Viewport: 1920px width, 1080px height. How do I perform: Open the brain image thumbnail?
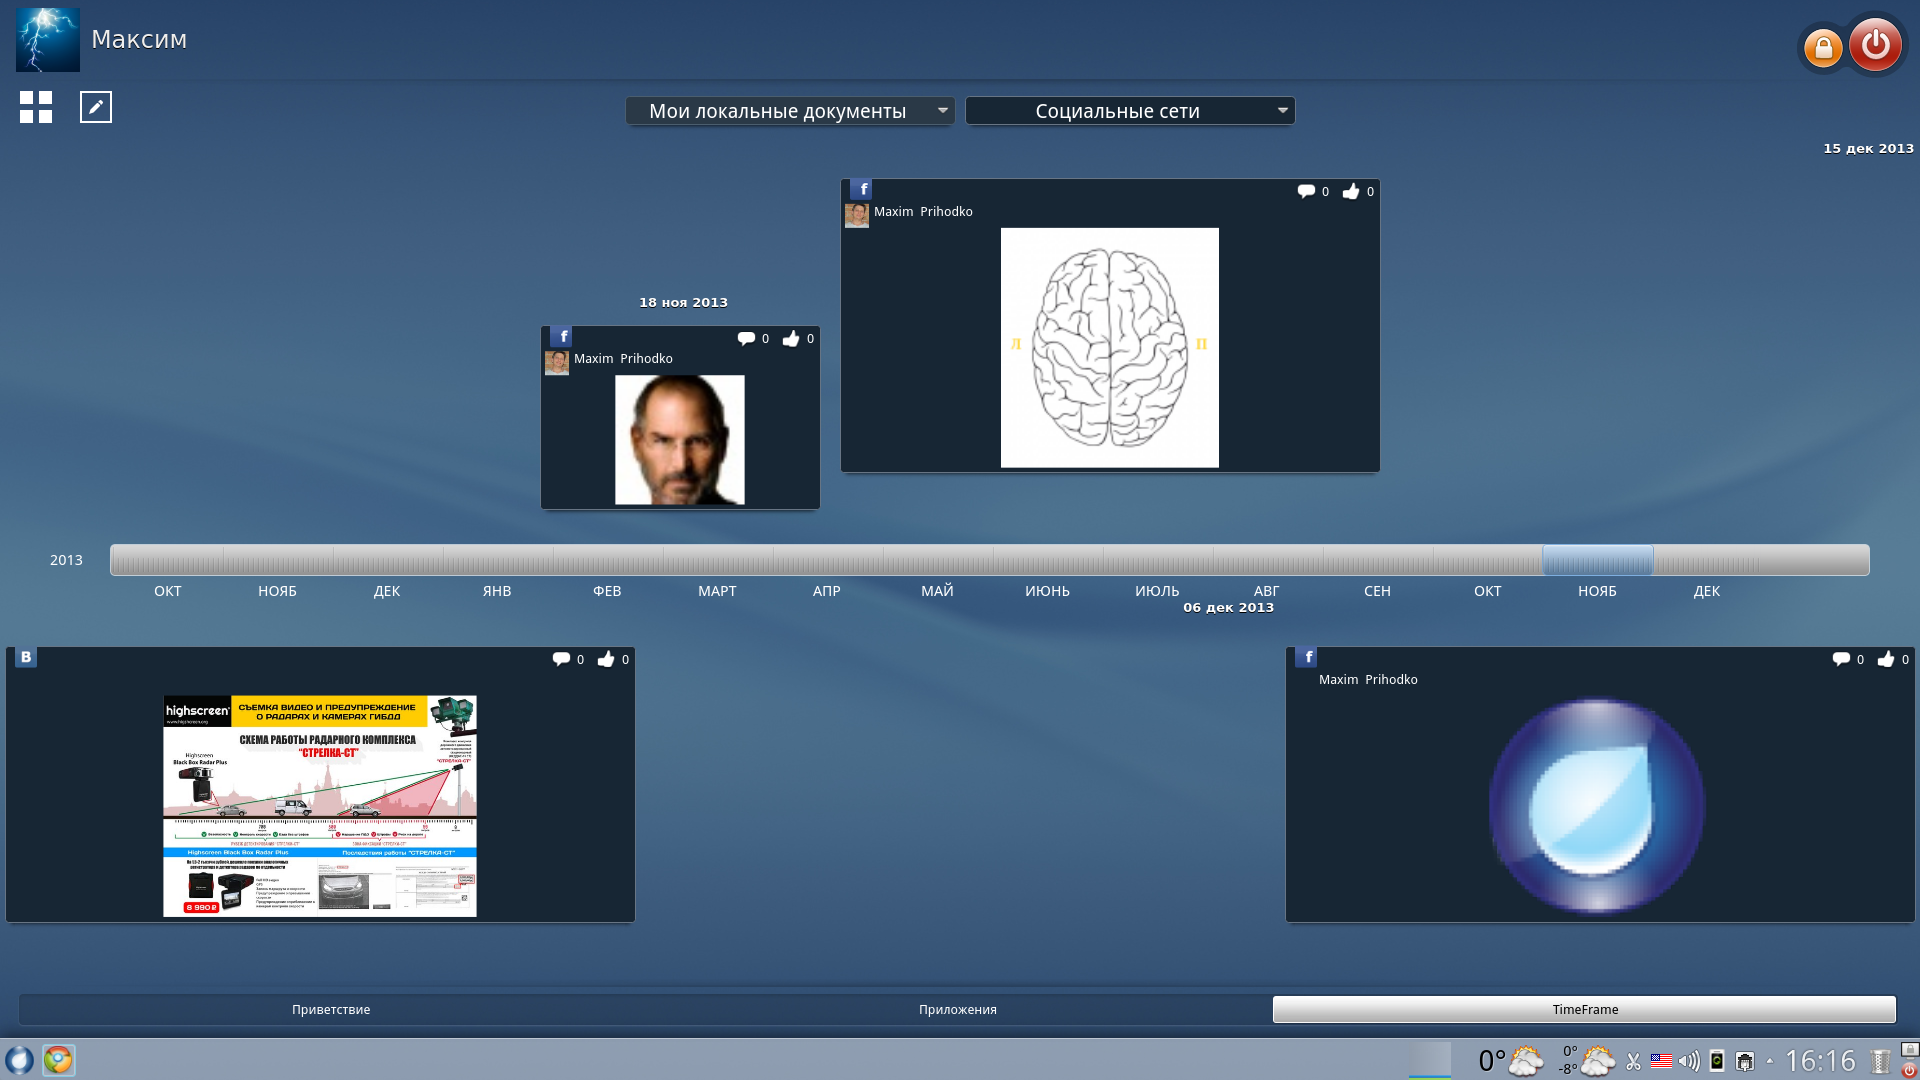click(x=1109, y=347)
